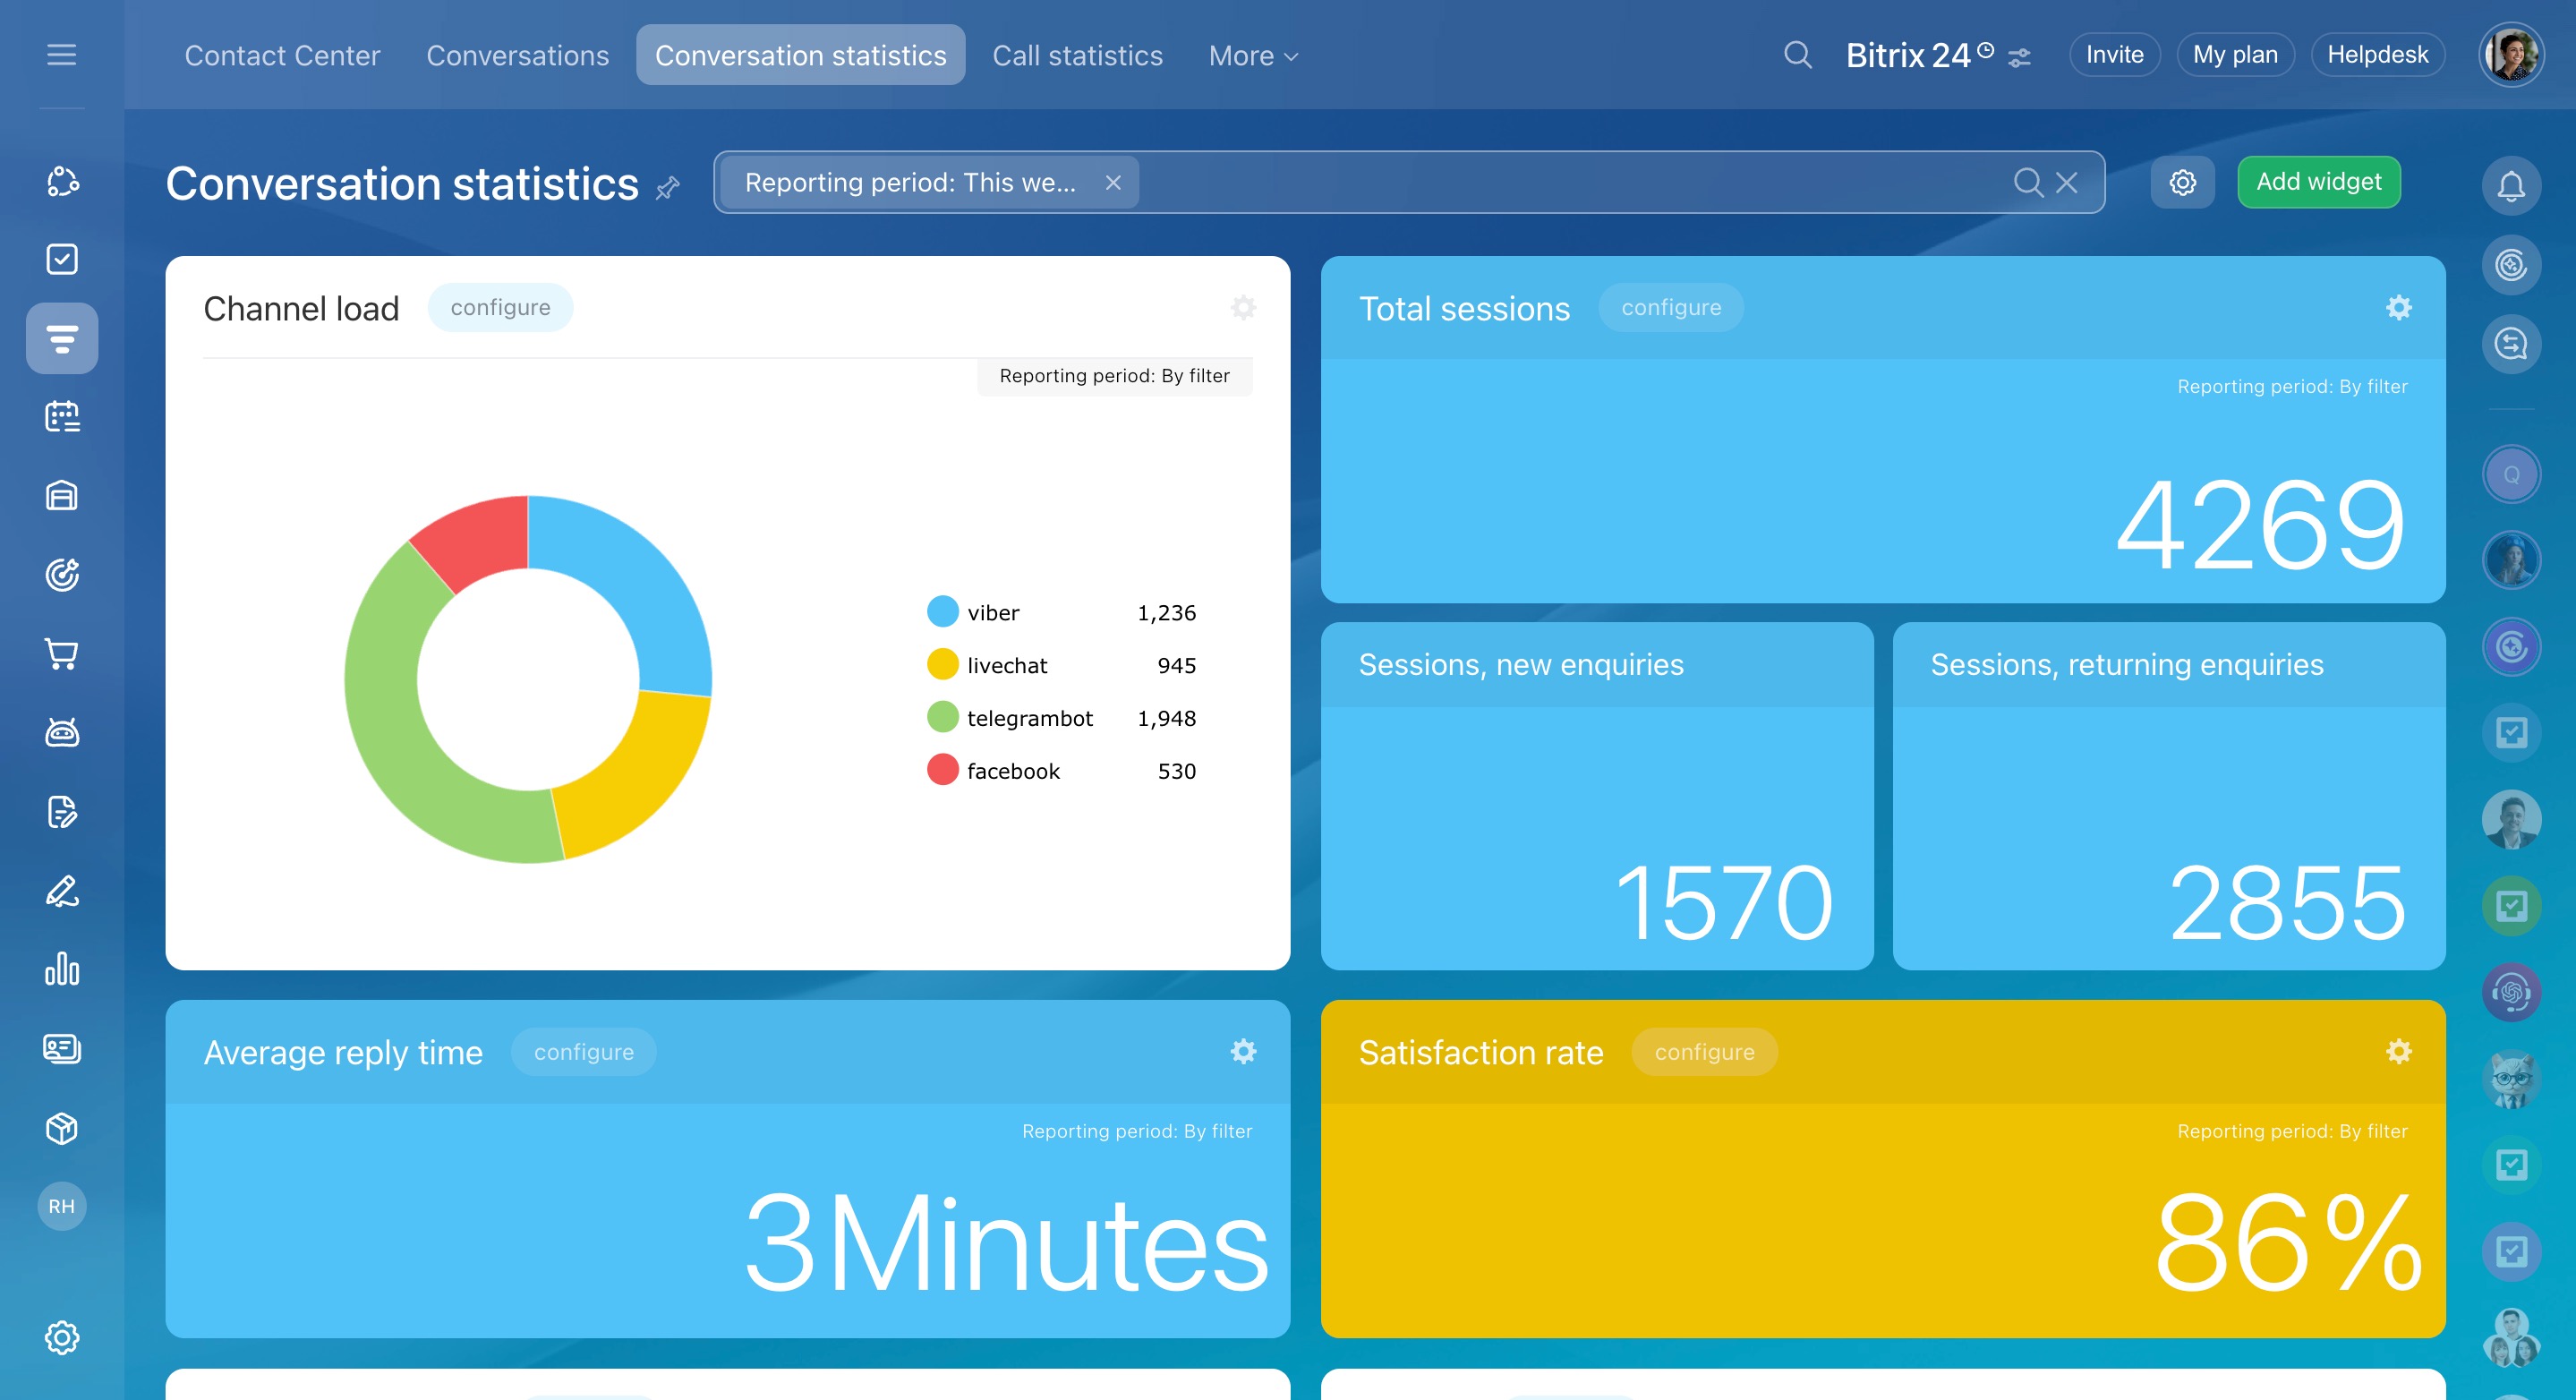Open the Total sessions widget settings gear

(2398, 307)
